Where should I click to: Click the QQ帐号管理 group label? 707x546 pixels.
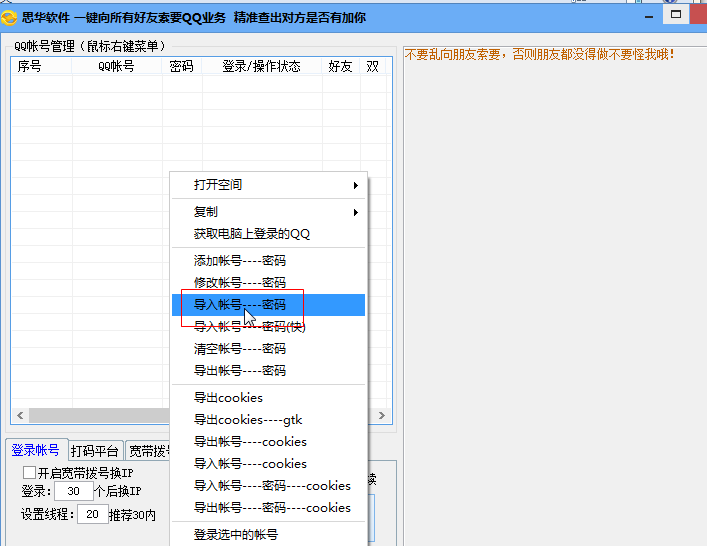[90, 46]
